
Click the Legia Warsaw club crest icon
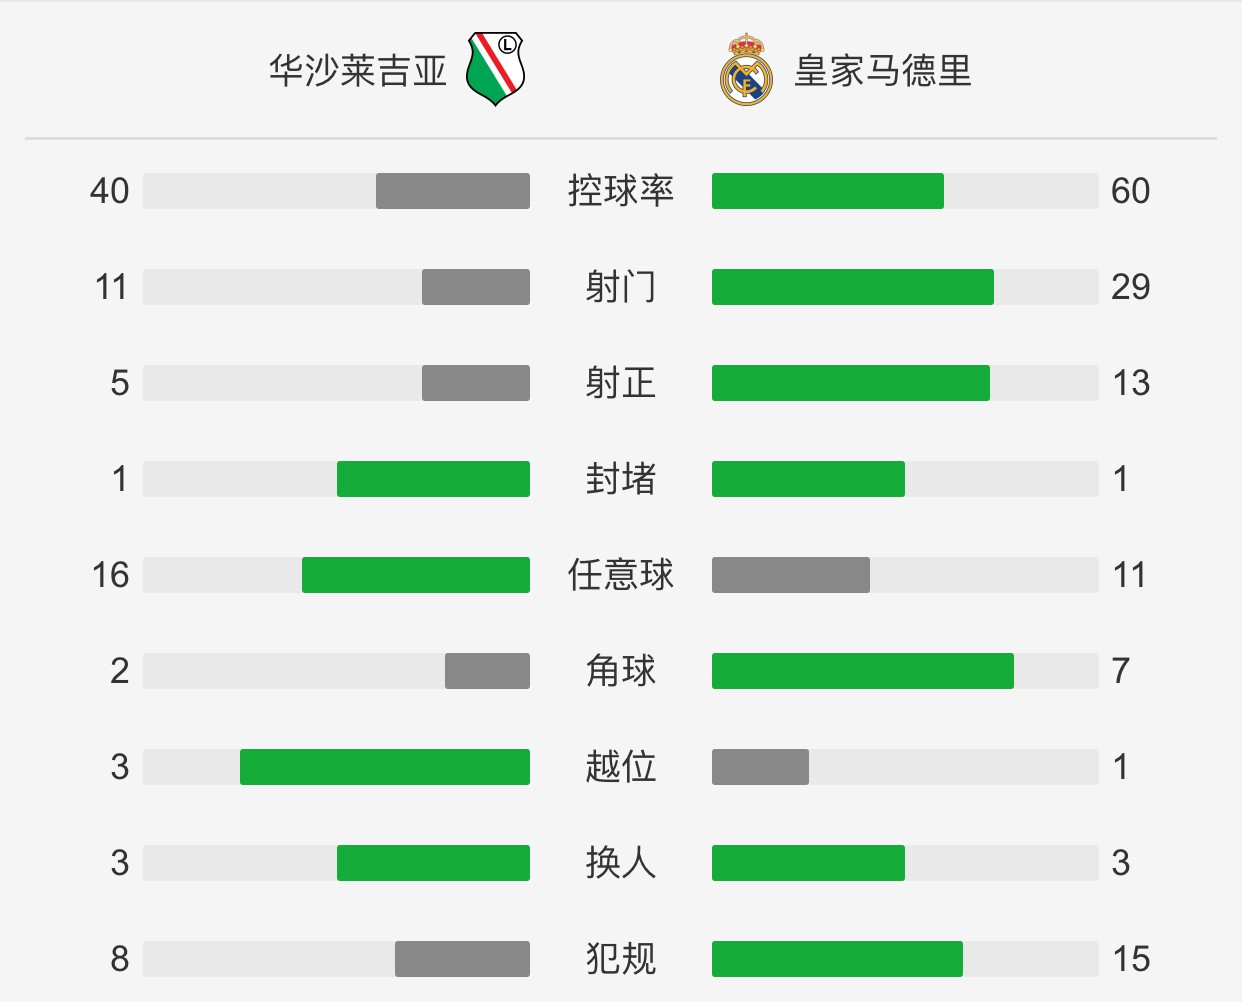(x=495, y=69)
